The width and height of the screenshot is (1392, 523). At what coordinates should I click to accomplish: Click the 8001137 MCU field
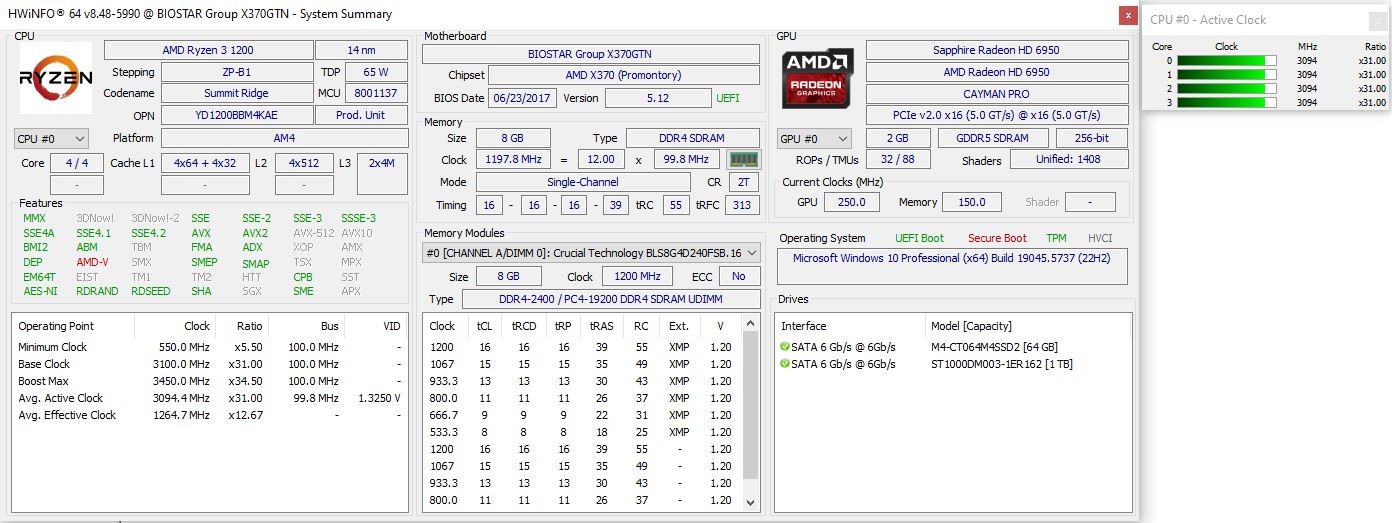click(376, 93)
